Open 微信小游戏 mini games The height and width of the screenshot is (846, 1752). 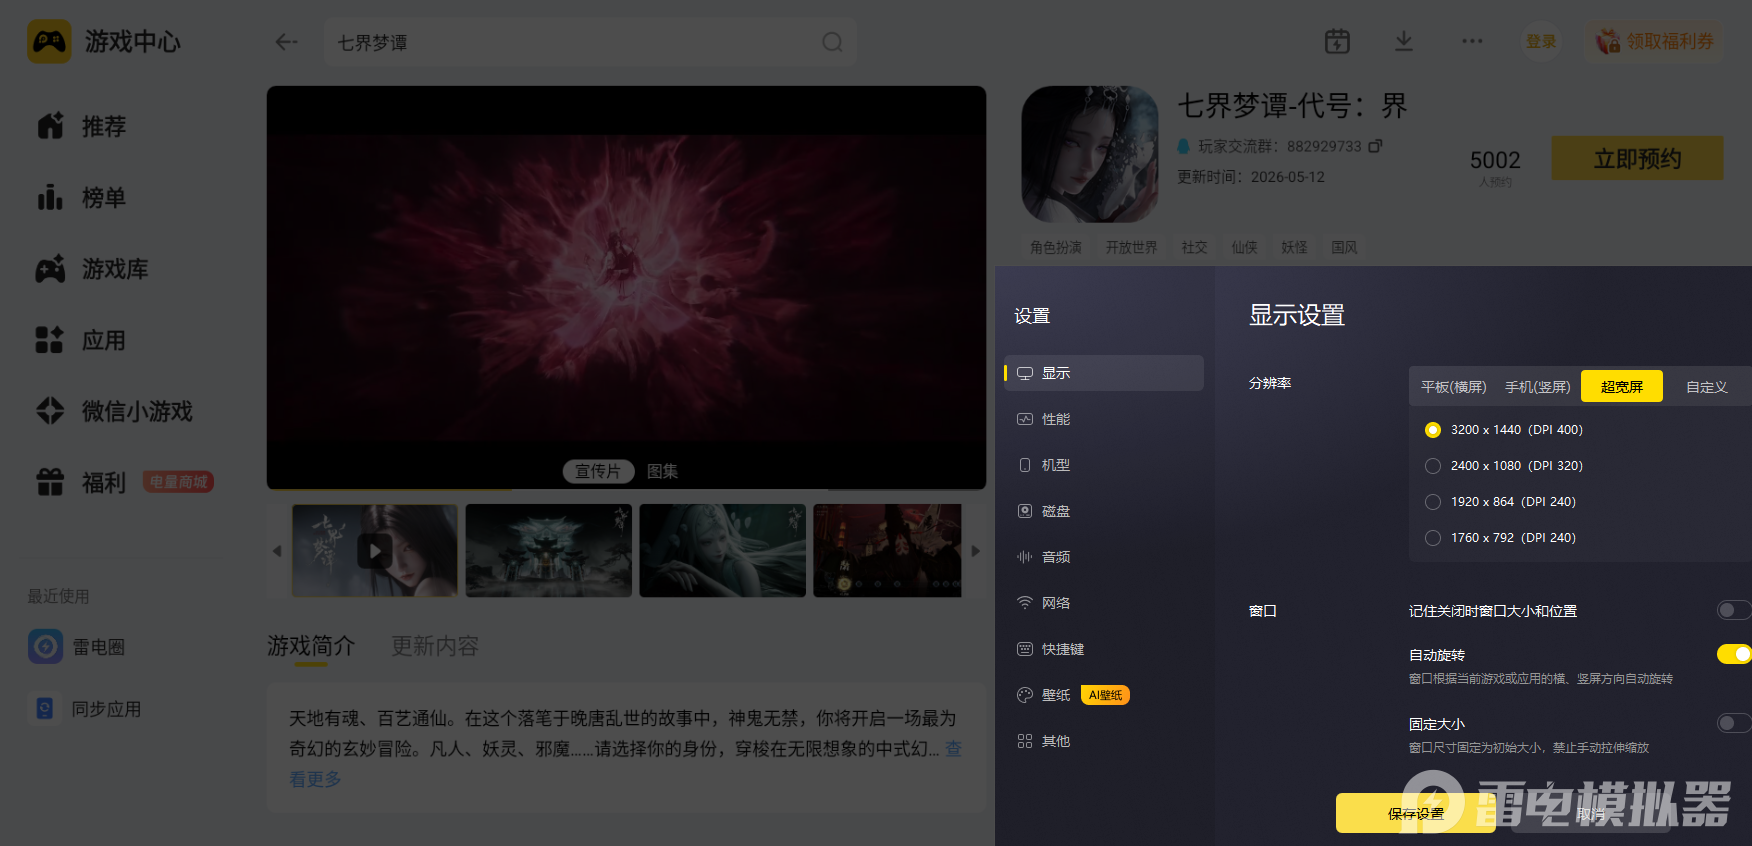(x=114, y=411)
